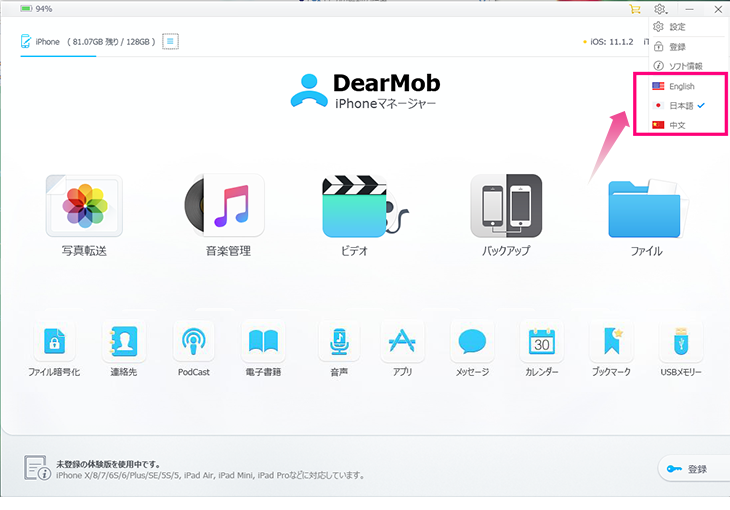Open the USBメモリー flash drive icon
Viewport: 730px width, 510px height.
tap(681, 341)
